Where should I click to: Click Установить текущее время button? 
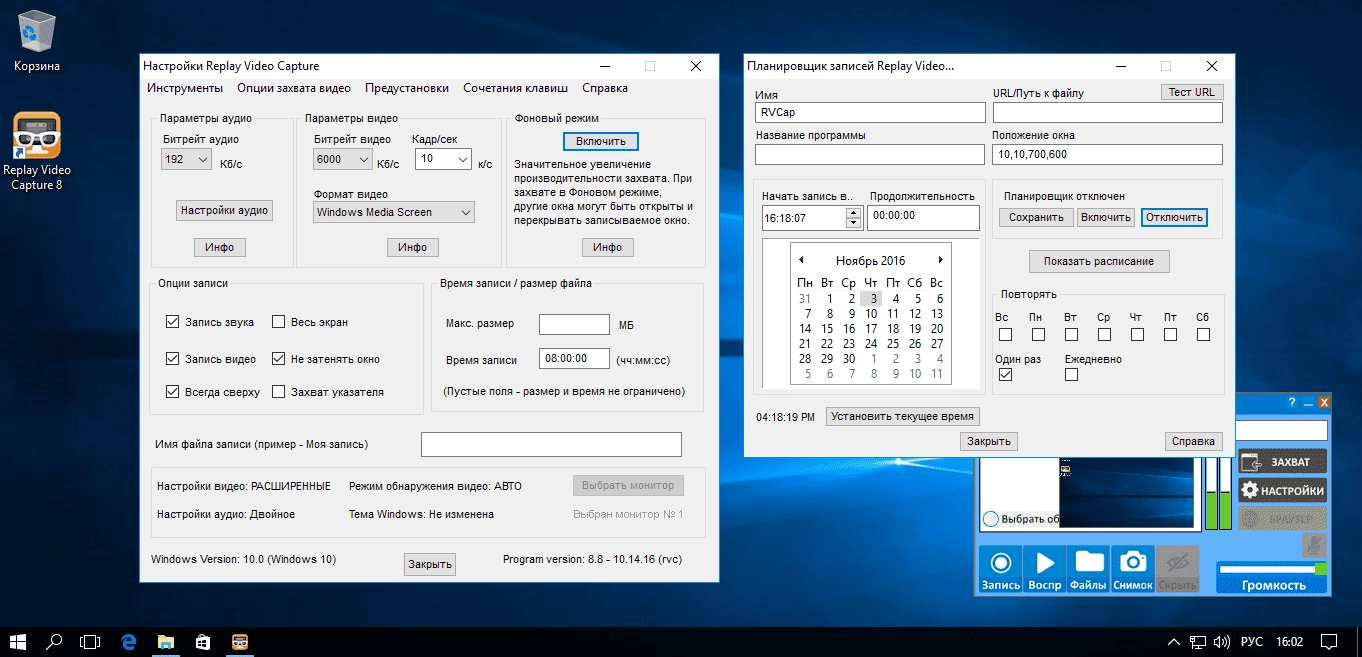pyautogui.click(x=904, y=416)
